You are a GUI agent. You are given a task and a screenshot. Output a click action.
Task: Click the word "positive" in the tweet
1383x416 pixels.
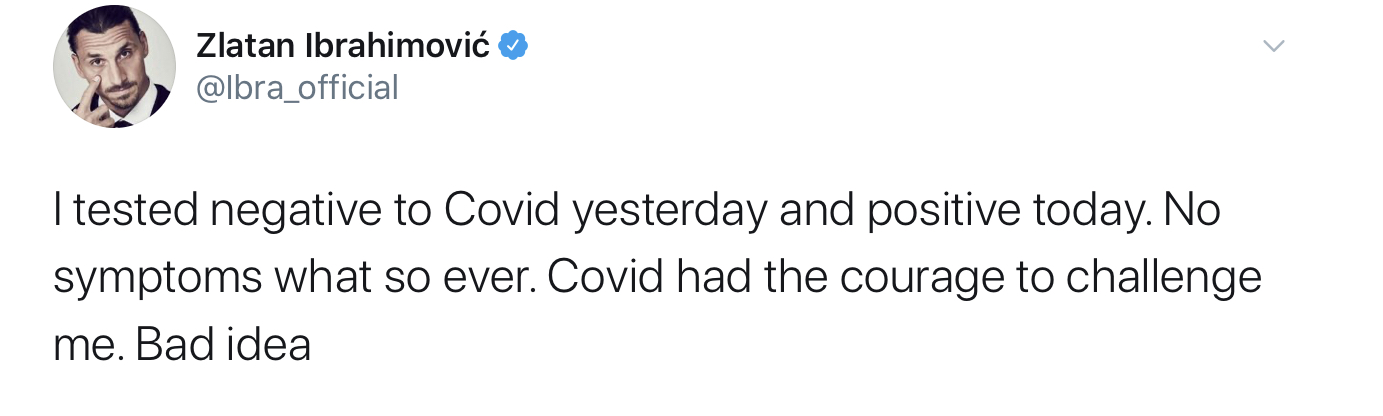934,212
